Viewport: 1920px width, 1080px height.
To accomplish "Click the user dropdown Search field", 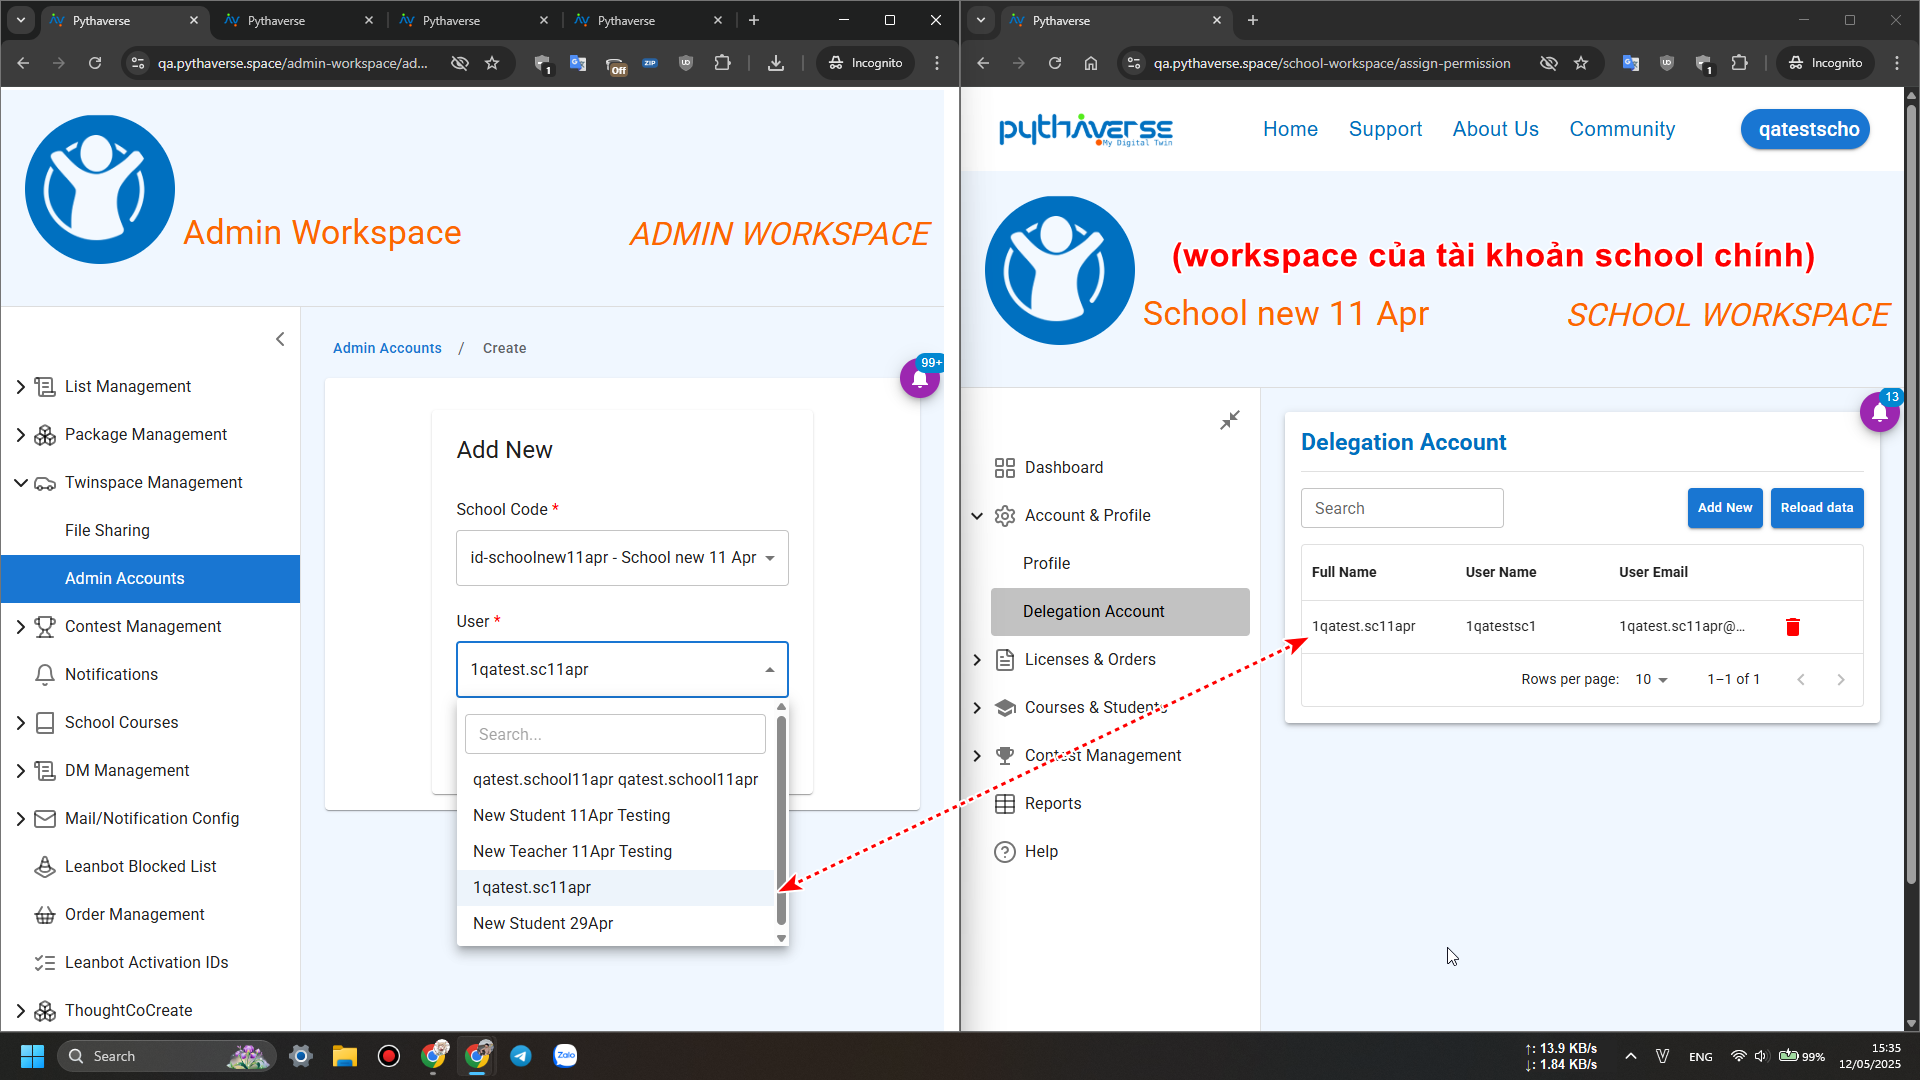I will tap(615, 734).
